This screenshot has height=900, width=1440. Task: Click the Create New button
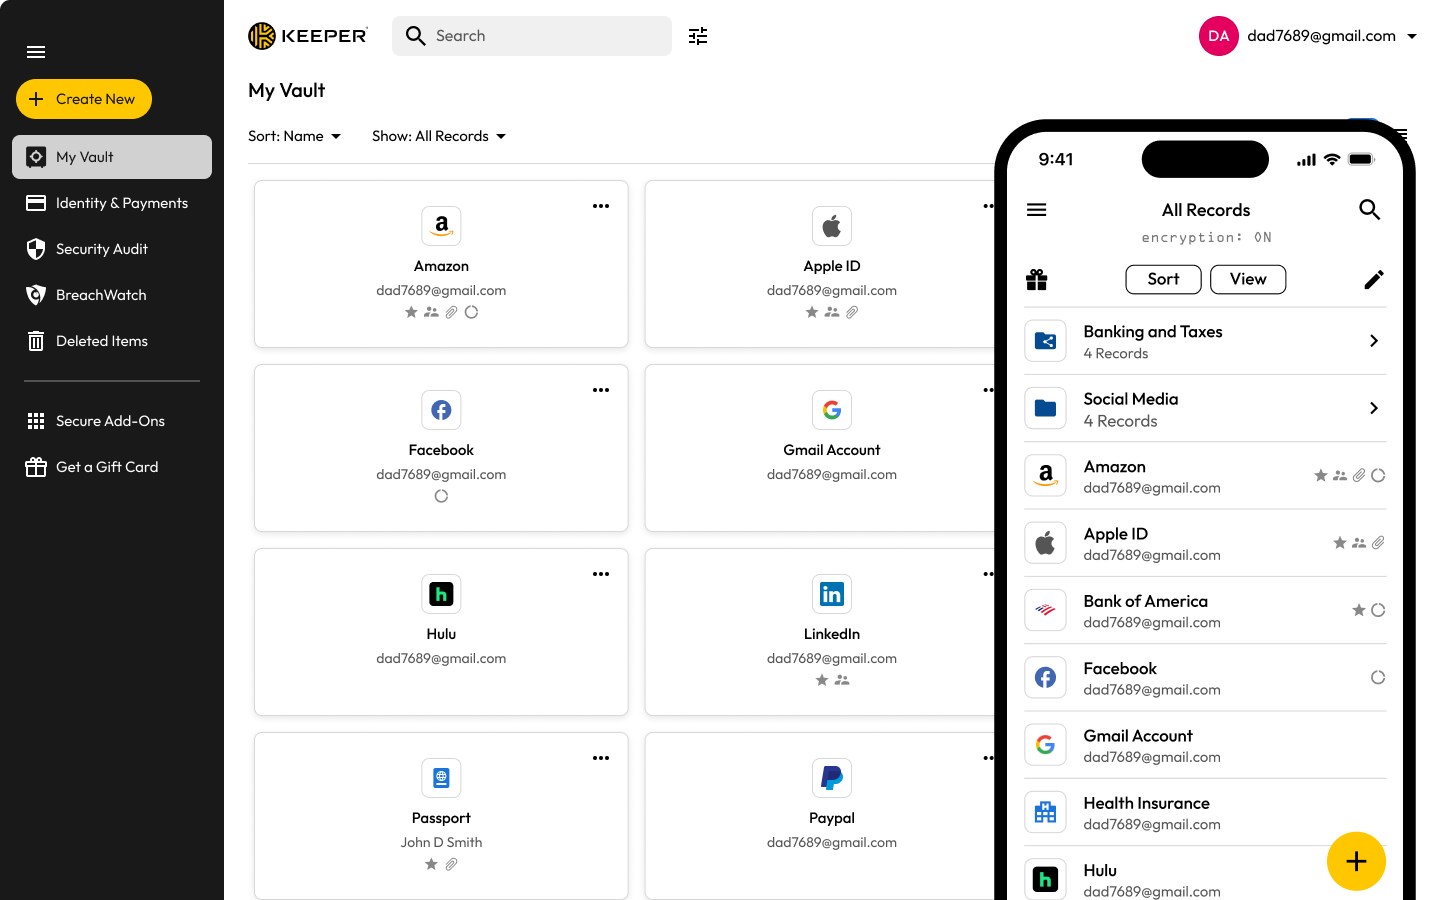(84, 99)
